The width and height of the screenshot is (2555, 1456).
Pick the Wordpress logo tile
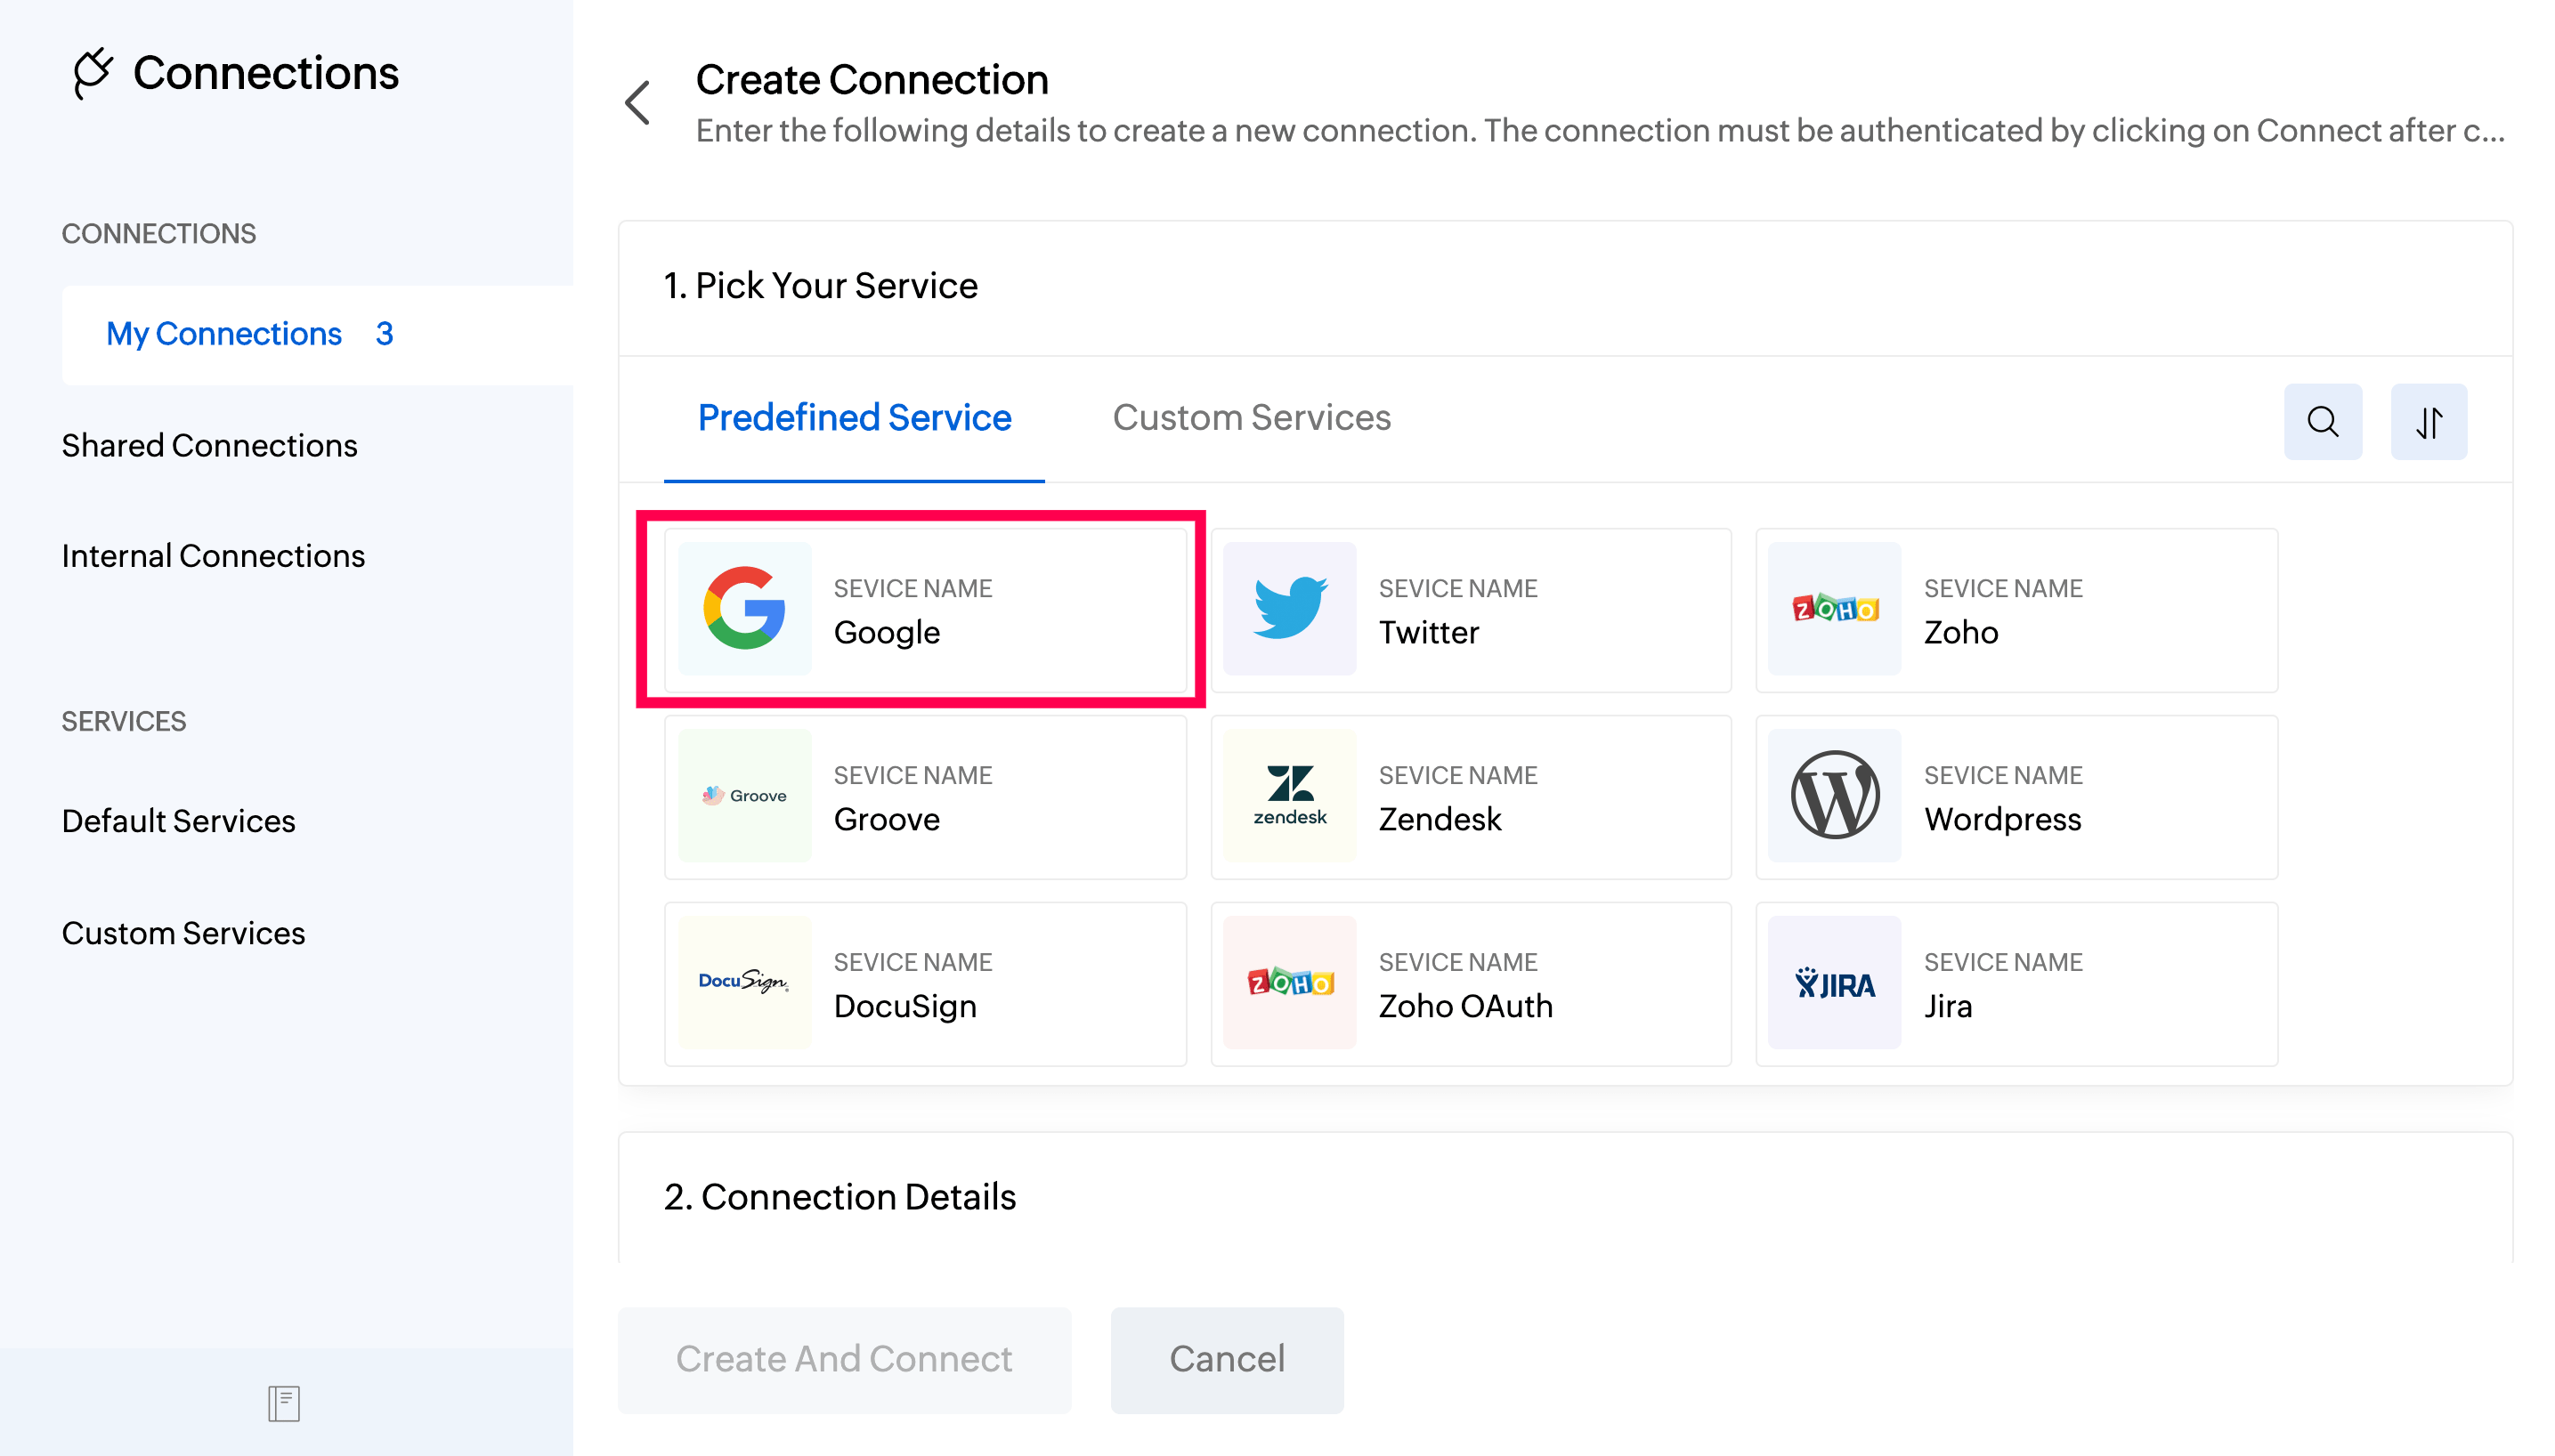1834,795
